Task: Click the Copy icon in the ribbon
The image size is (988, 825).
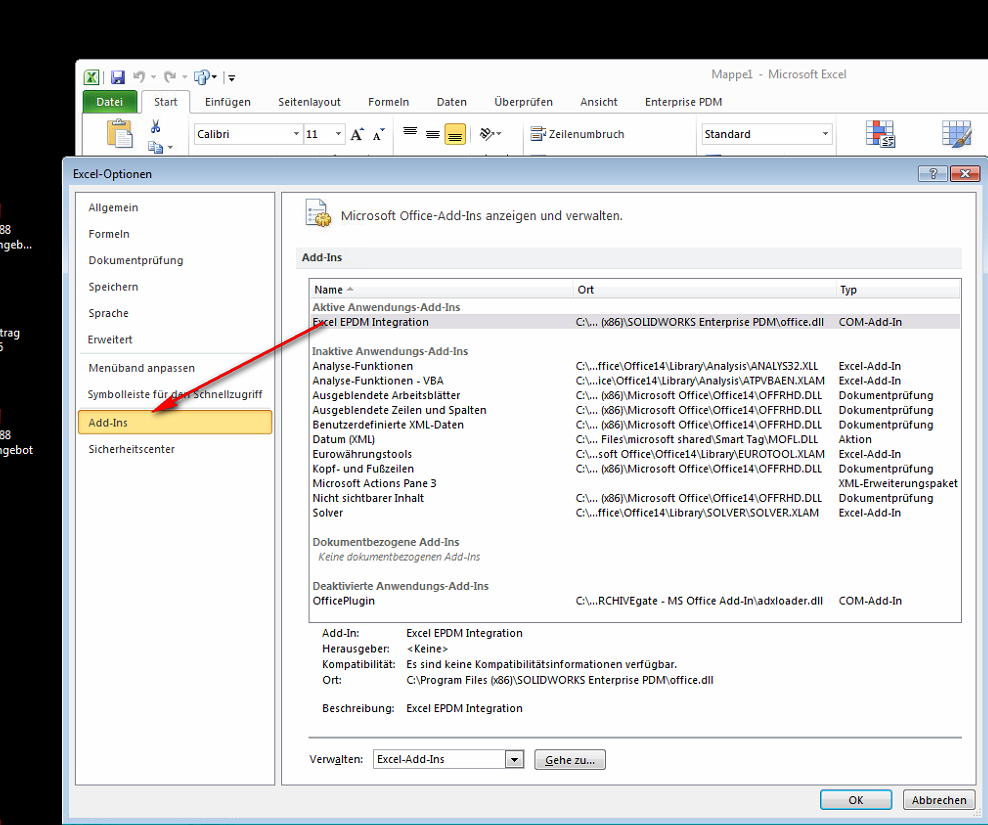Action: point(155,147)
